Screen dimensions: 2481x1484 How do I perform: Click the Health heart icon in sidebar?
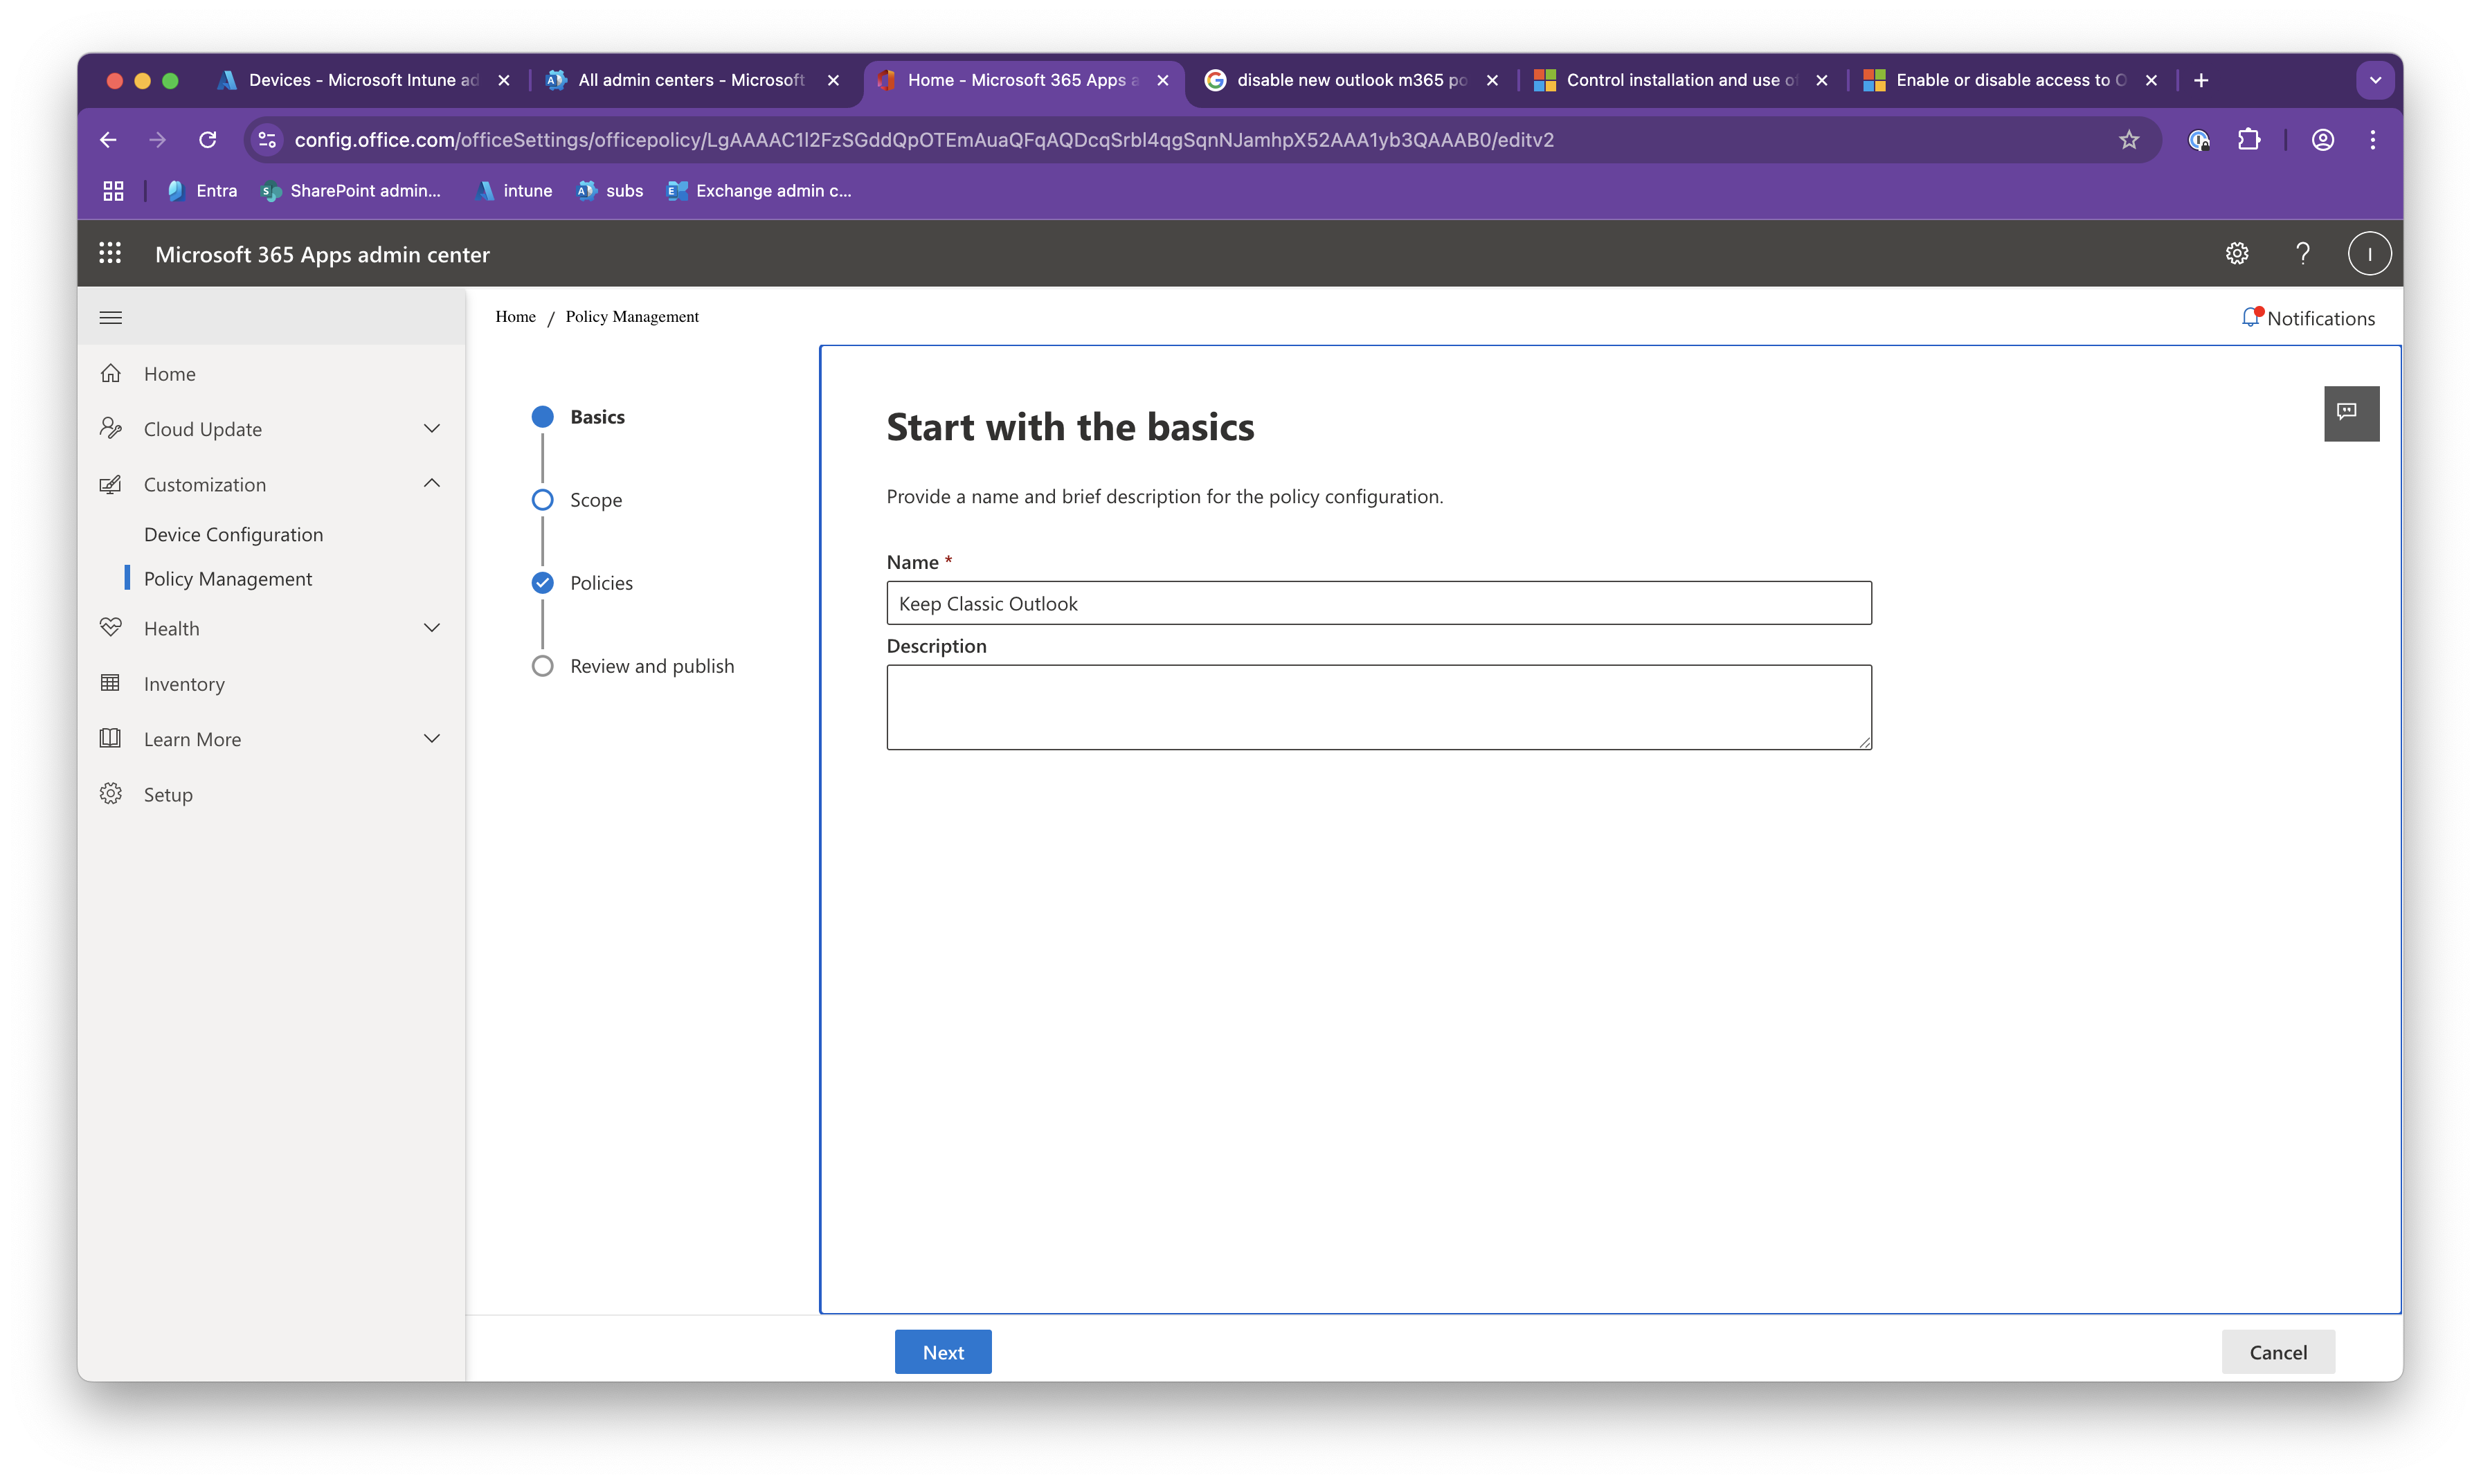click(x=111, y=628)
